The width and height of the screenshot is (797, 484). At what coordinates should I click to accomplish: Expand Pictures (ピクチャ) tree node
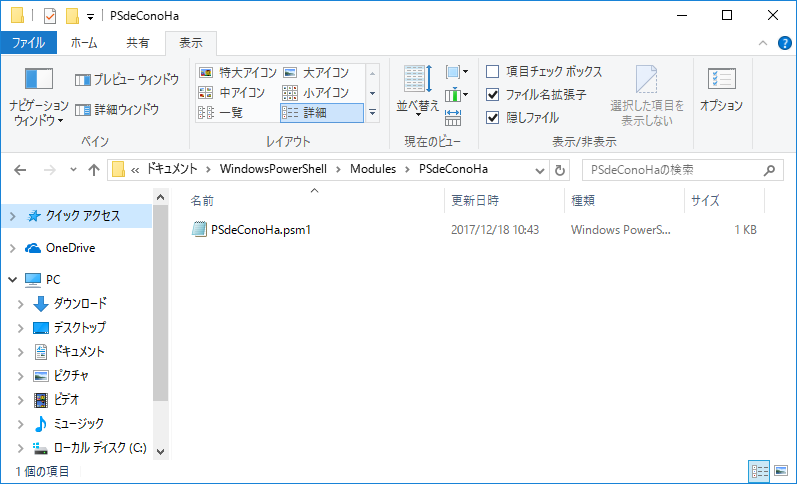click(21, 376)
